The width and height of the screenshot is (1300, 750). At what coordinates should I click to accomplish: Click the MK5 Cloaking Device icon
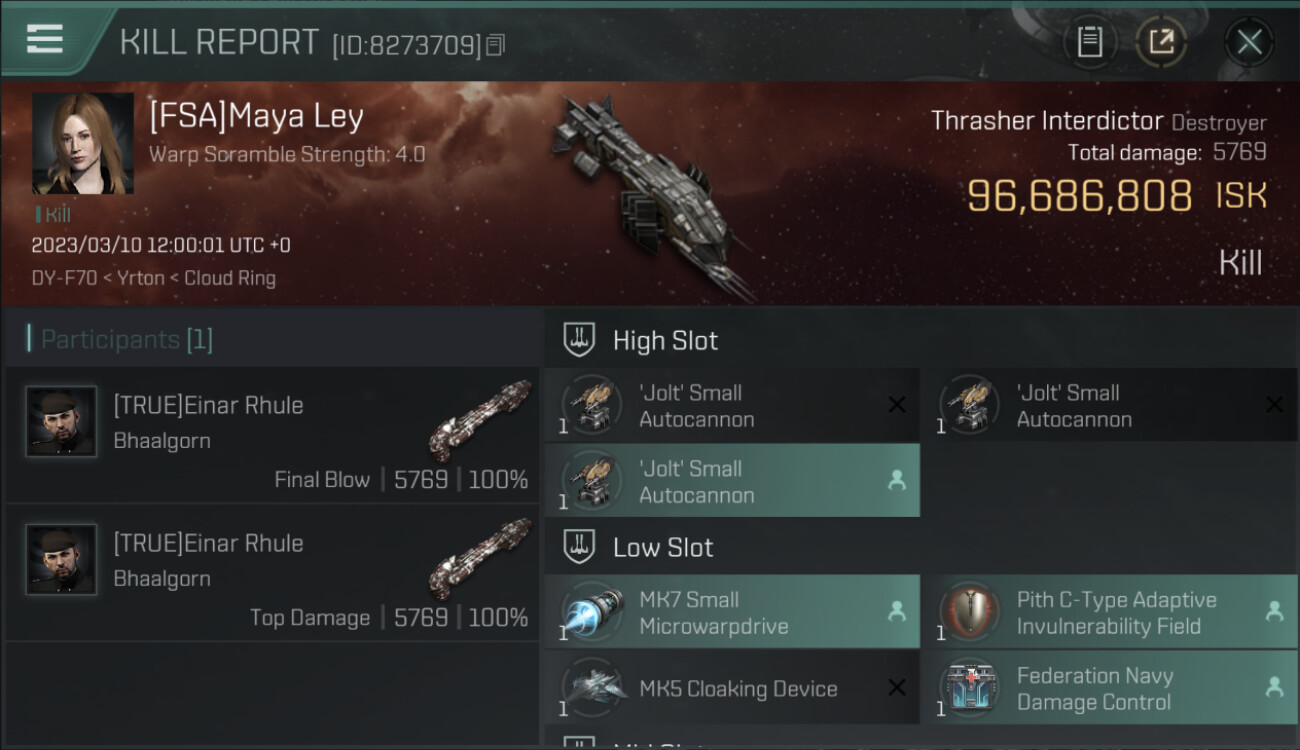coord(591,688)
